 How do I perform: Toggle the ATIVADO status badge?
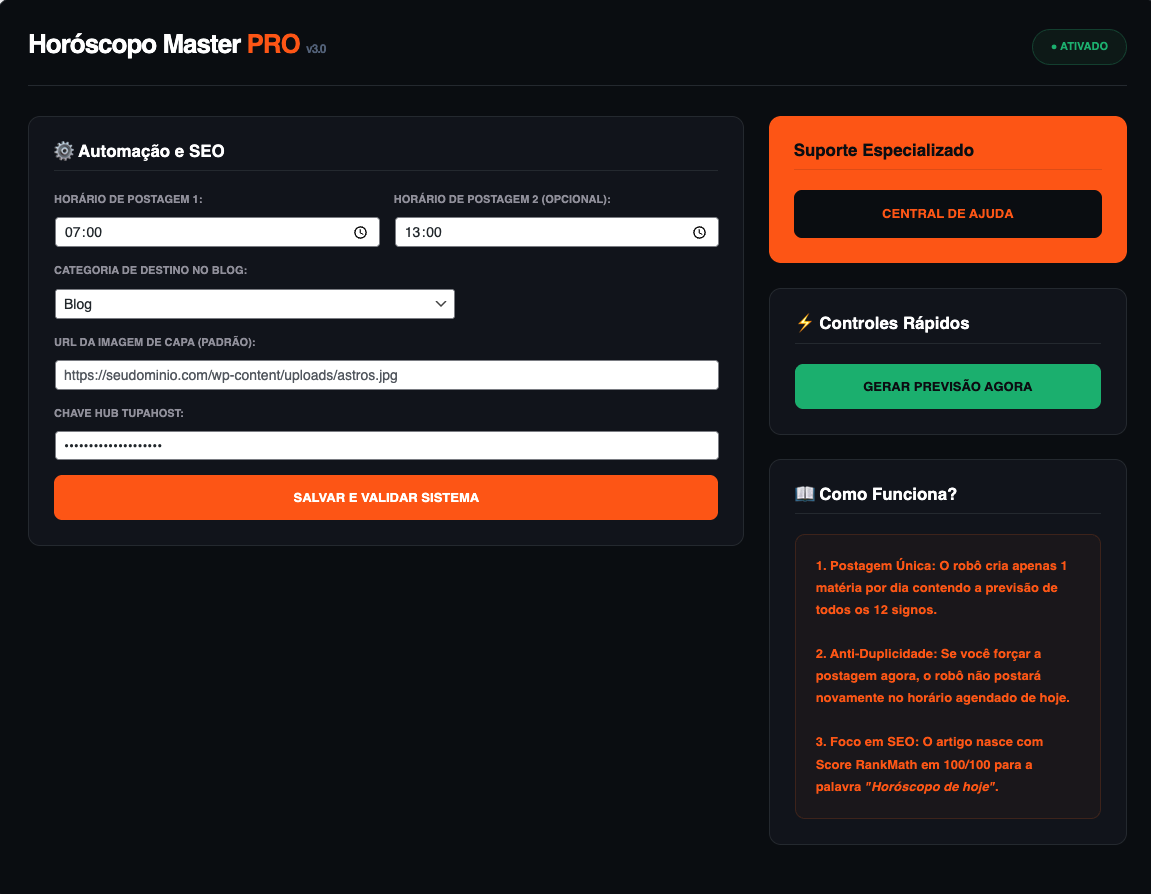(1079, 46)
